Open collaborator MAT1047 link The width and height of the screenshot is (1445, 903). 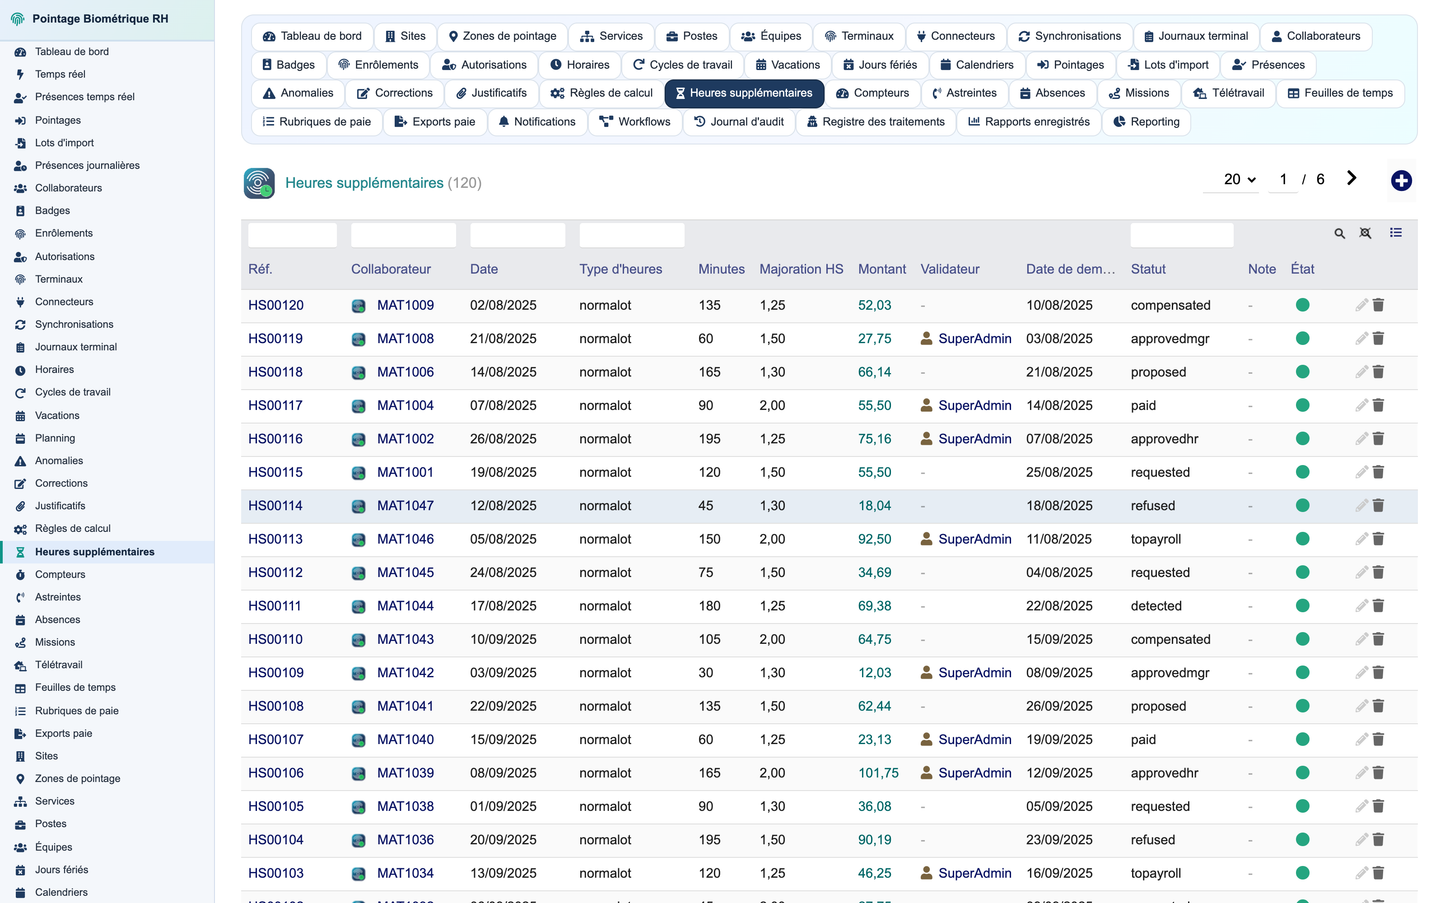pos(405,506)
